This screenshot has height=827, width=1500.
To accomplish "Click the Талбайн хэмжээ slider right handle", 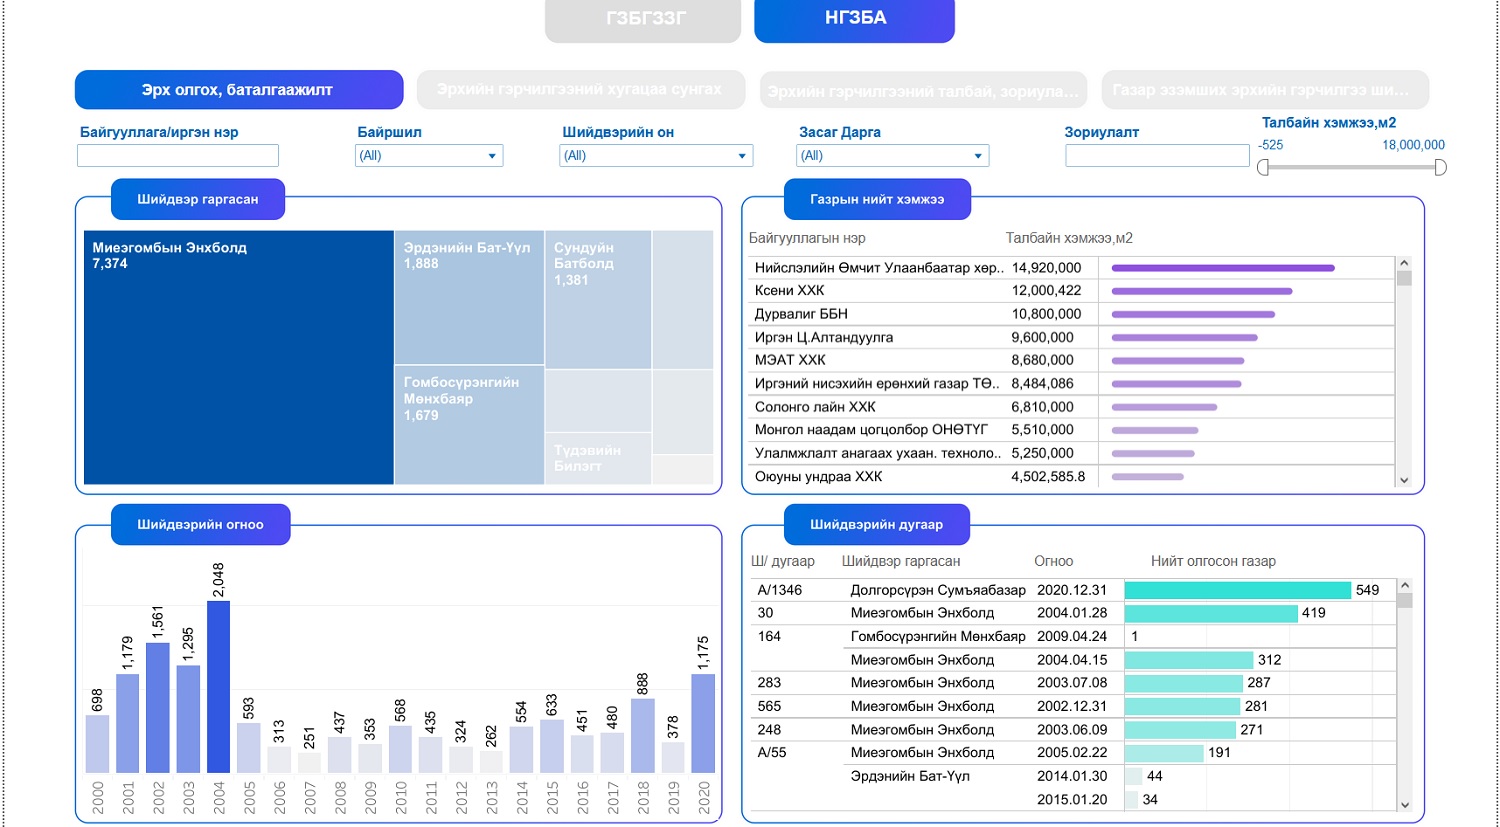I will tap(1440, 168).
